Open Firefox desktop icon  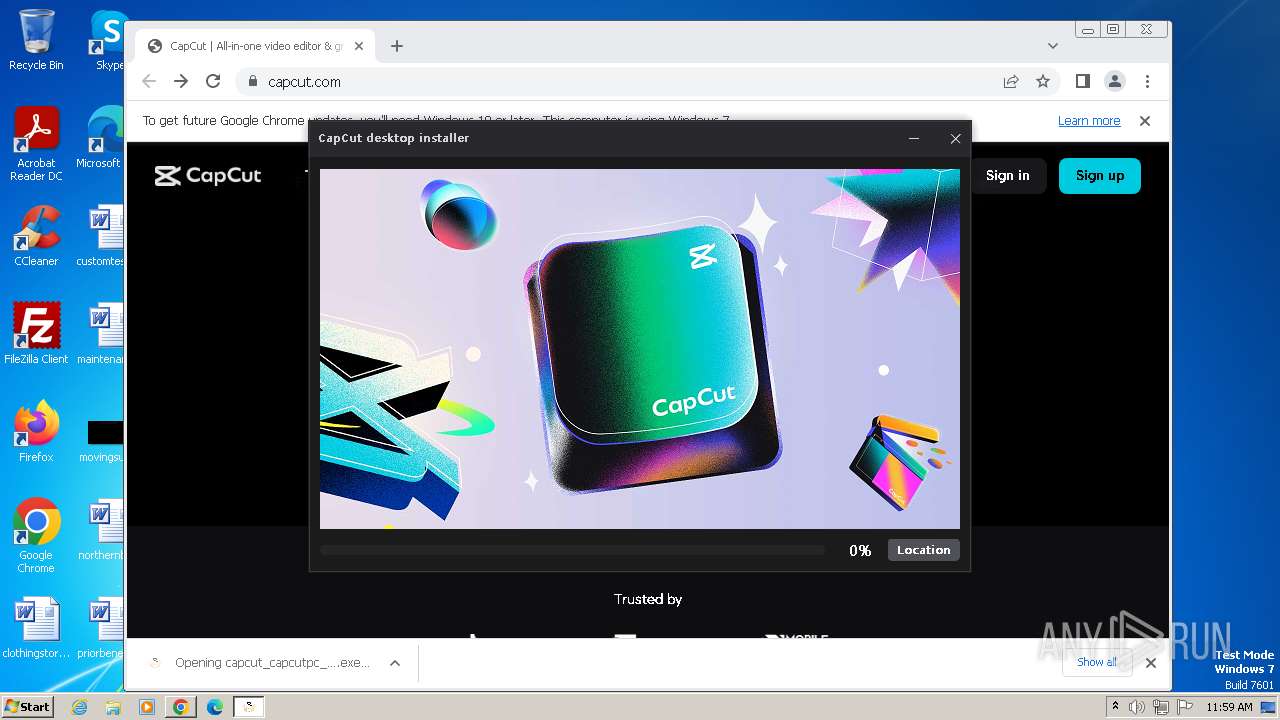pyautogui.click(x=36, y=432)
